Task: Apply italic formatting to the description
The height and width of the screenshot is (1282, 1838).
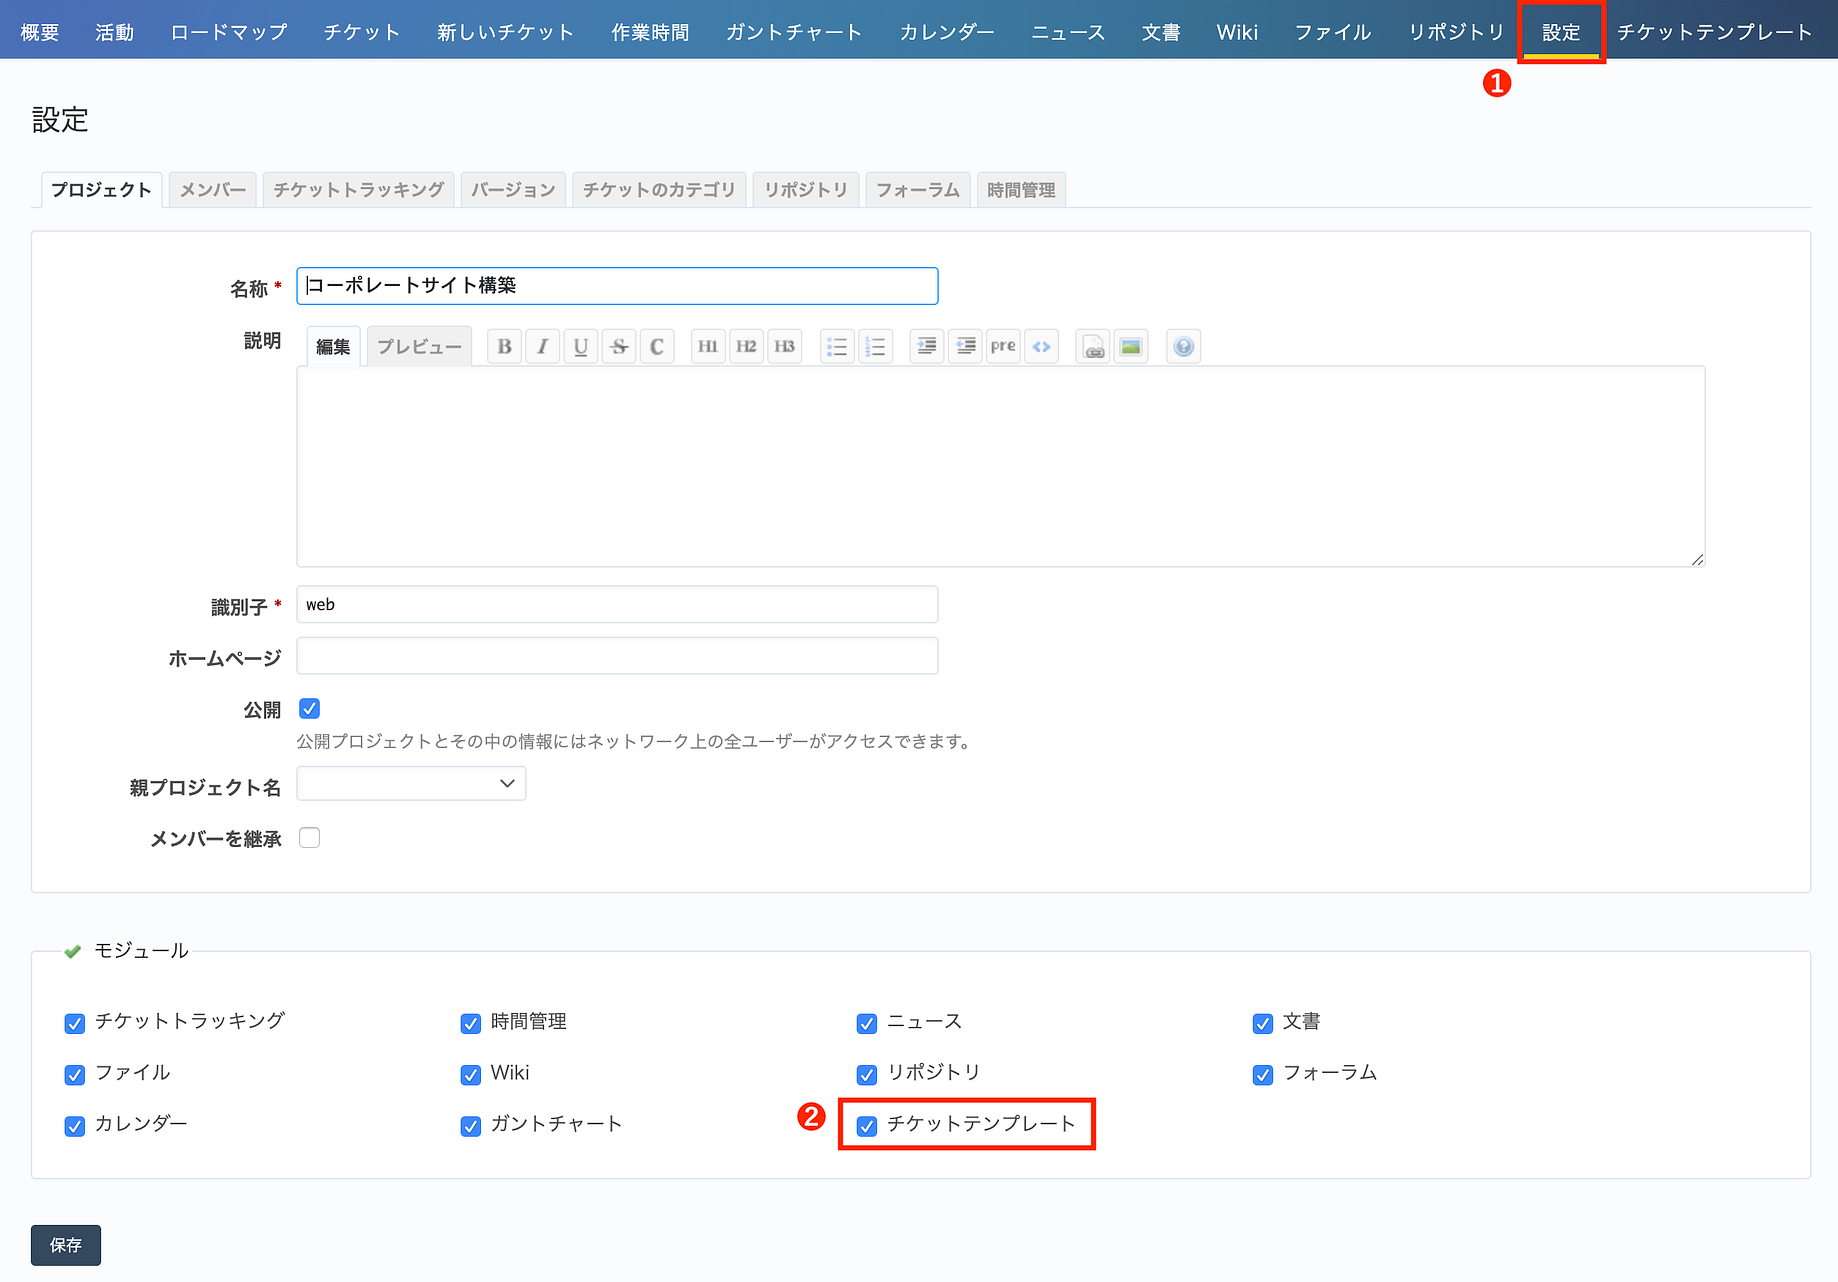Action: 542,346
